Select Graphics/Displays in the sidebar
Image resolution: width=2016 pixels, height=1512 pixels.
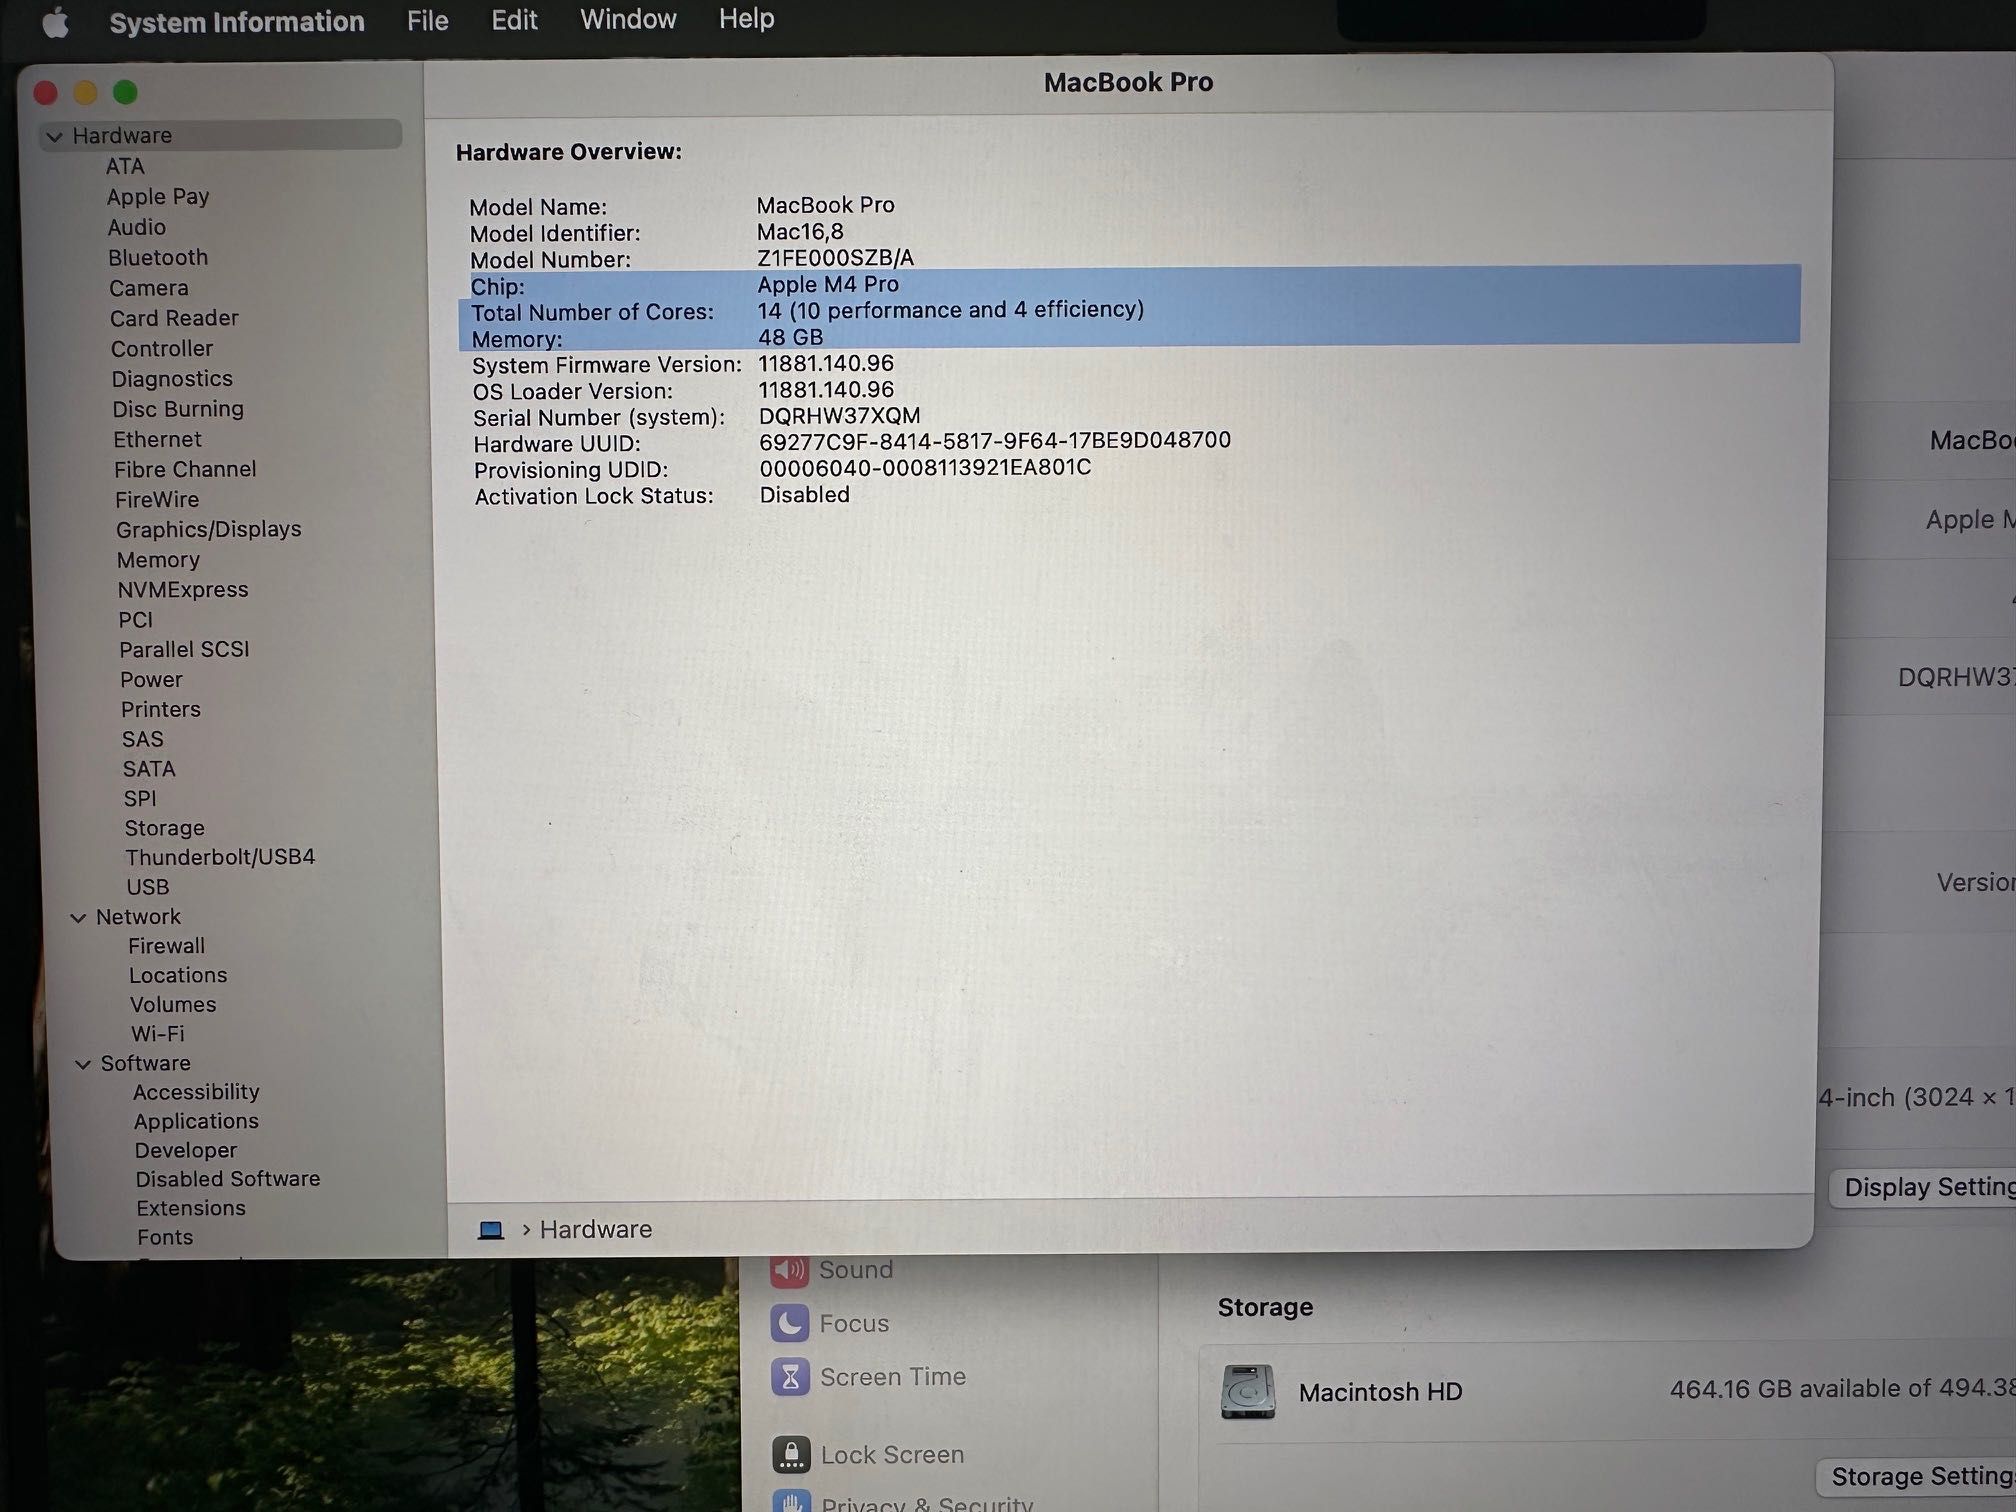click(208, 530)
